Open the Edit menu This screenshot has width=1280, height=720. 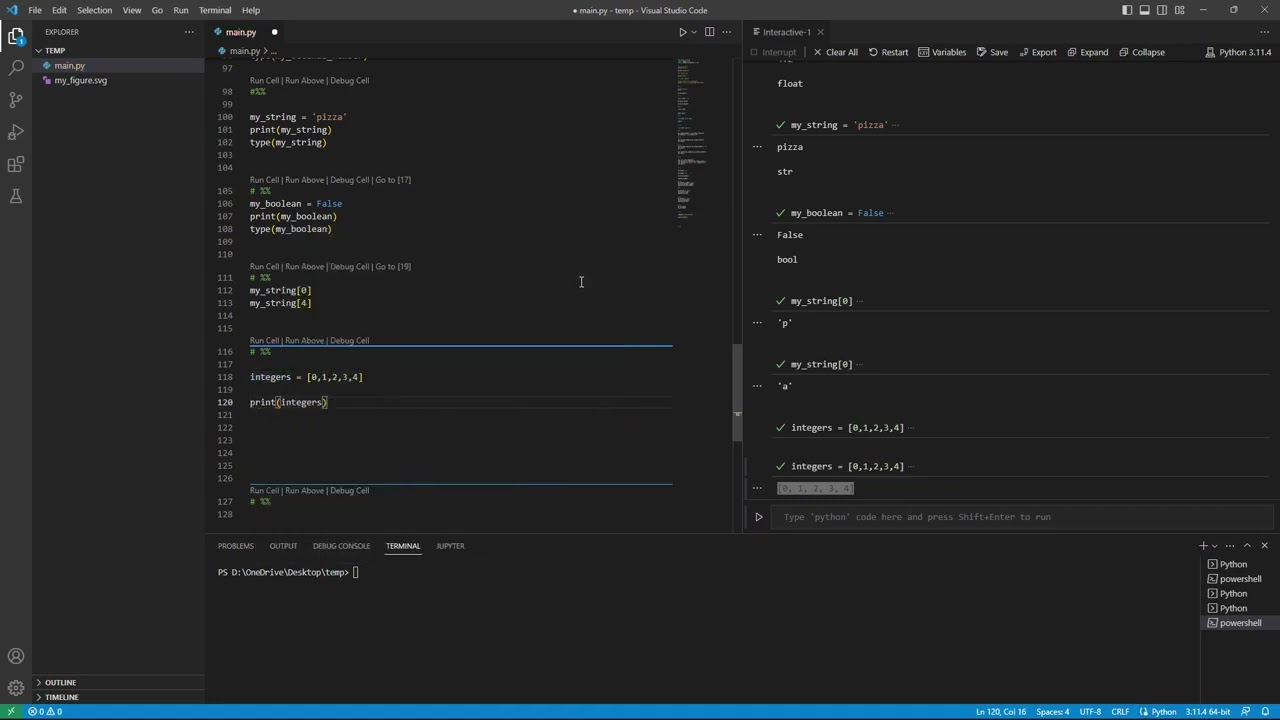coord(59,10)
